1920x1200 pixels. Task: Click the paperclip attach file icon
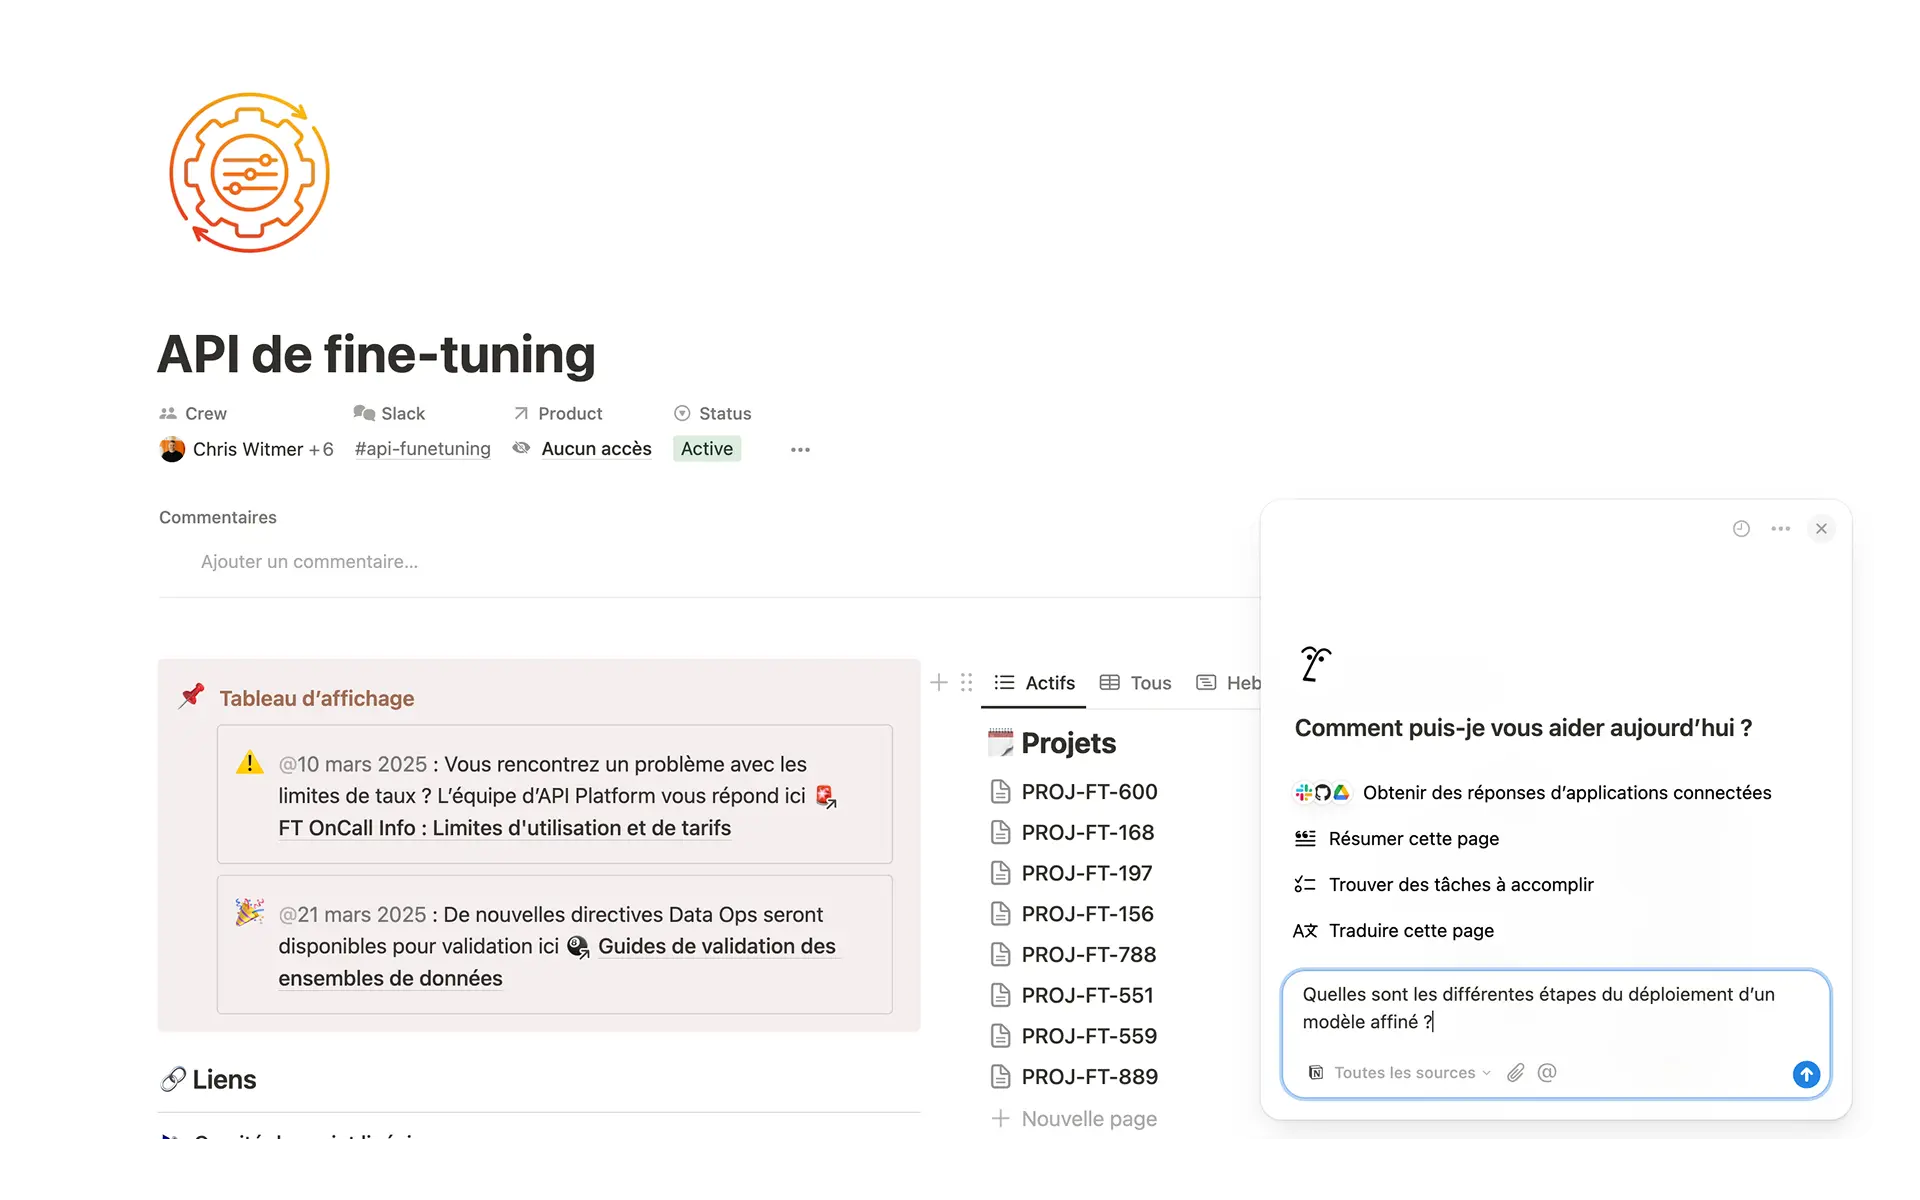pyautogui.click(x=1516, y=1073)
